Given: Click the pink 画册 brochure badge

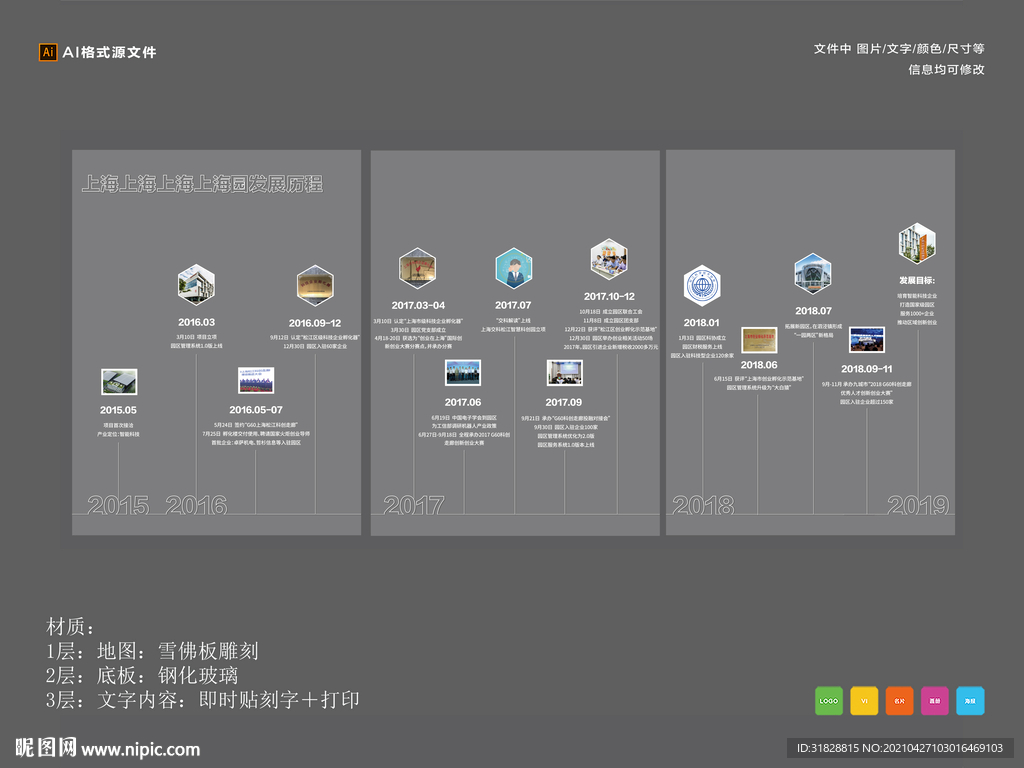Looking at the screenshot, I should pos(934,701).
